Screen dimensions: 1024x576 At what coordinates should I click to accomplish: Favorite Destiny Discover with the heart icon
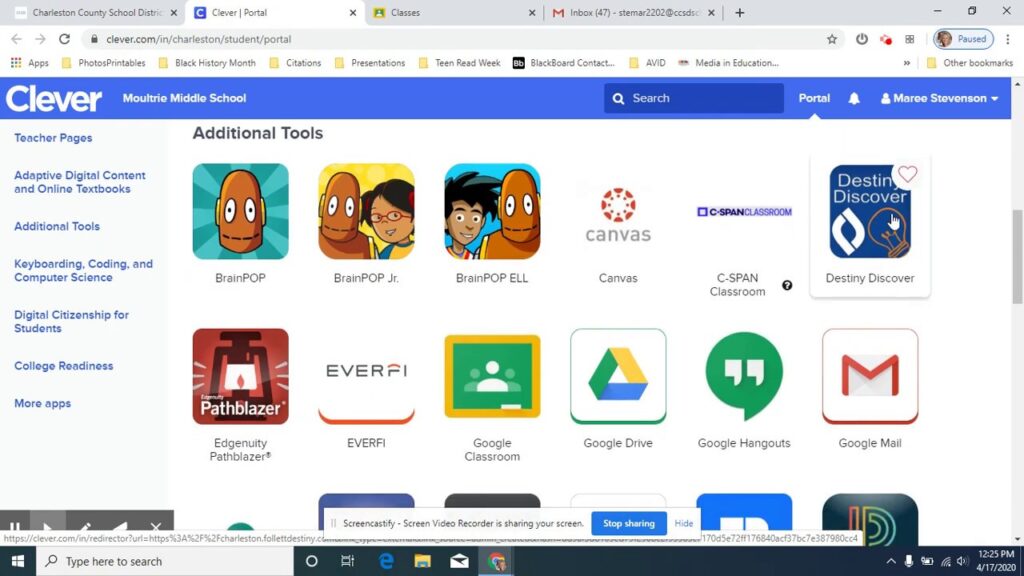[907, 175]
